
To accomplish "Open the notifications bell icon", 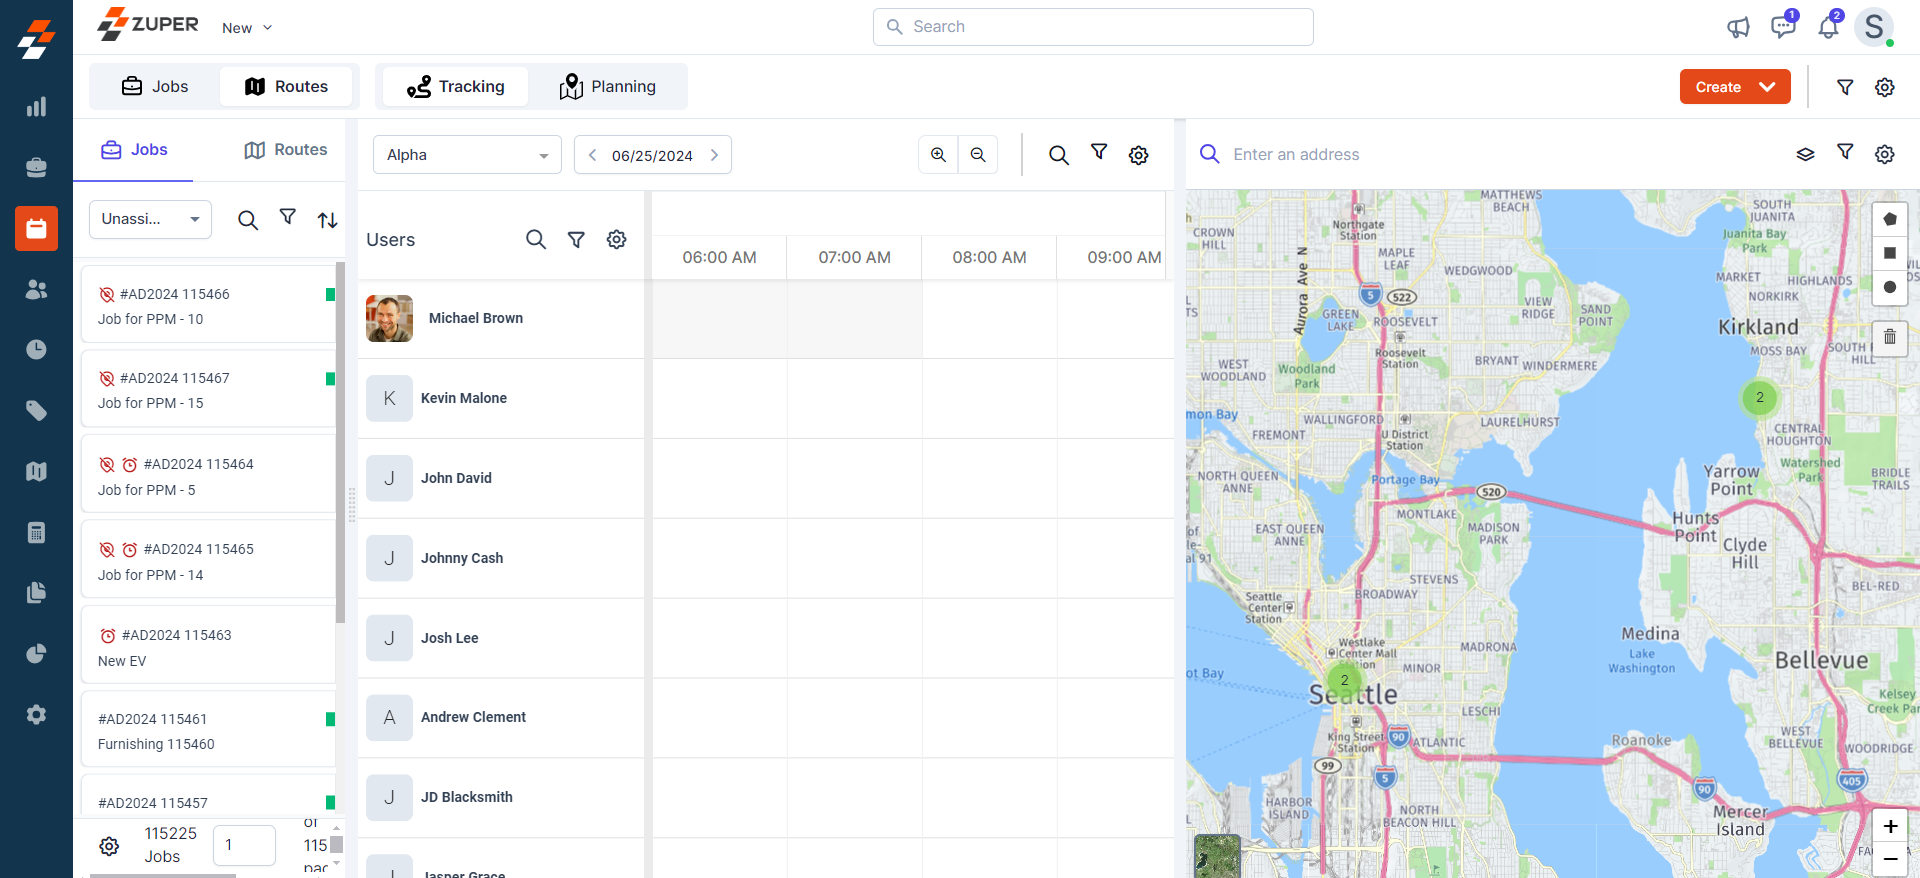I will pyautogui.click(x=1828, y=27).
